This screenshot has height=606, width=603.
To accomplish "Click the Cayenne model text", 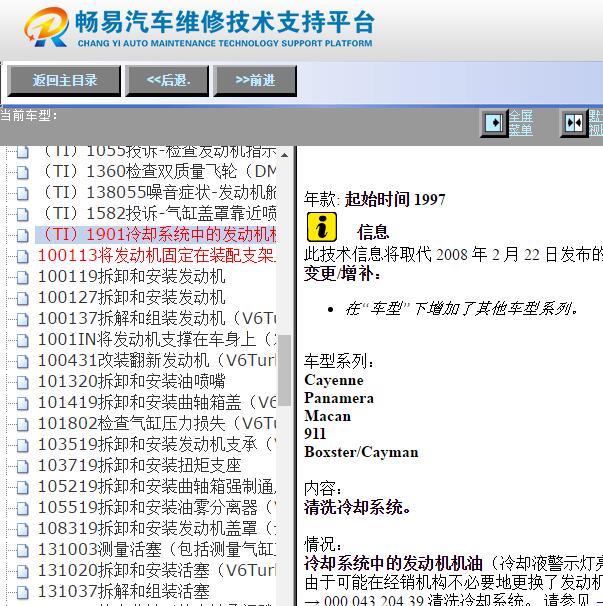I will coord(334,380).
